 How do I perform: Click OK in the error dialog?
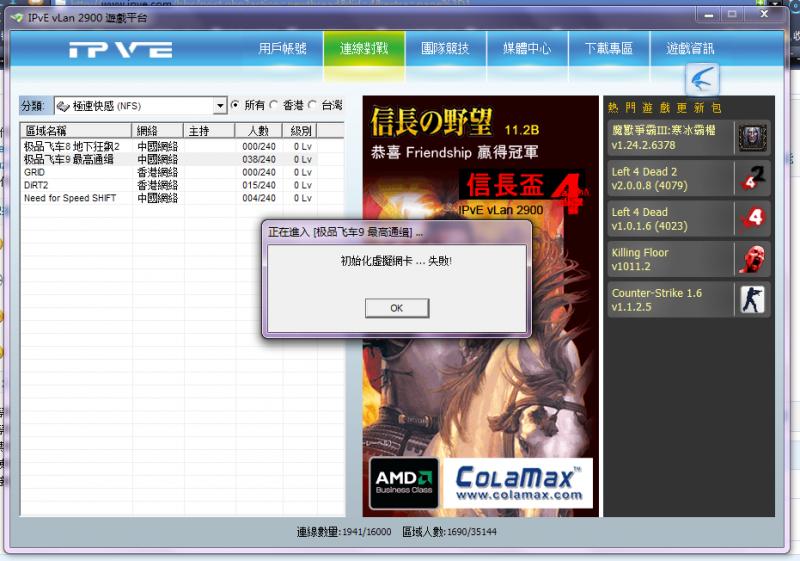397,308
